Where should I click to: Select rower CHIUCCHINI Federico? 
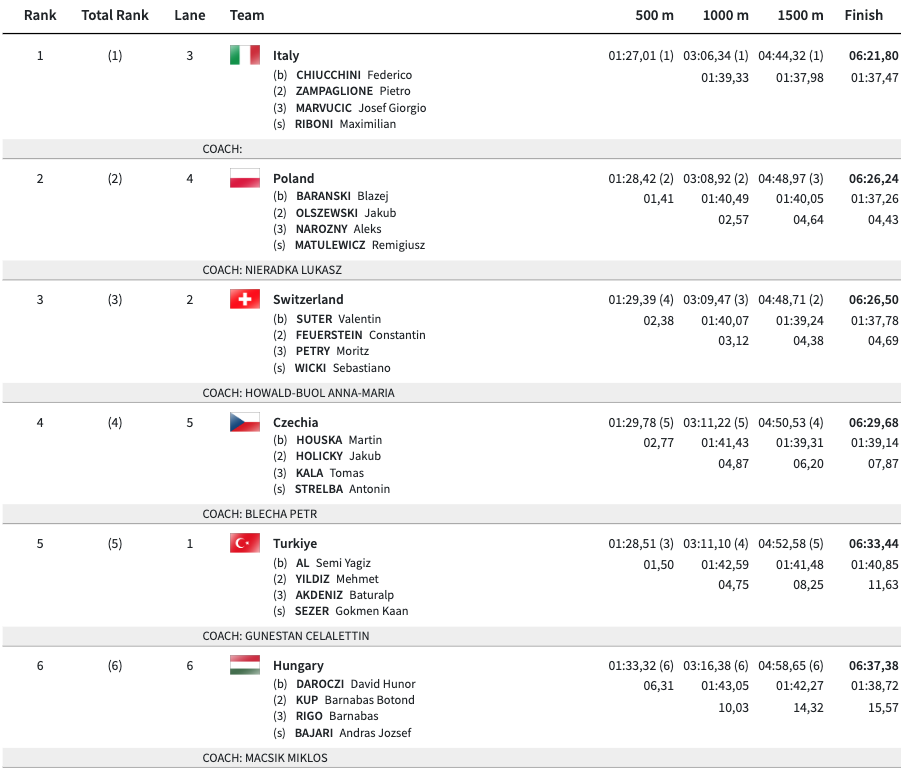point(353,75)
